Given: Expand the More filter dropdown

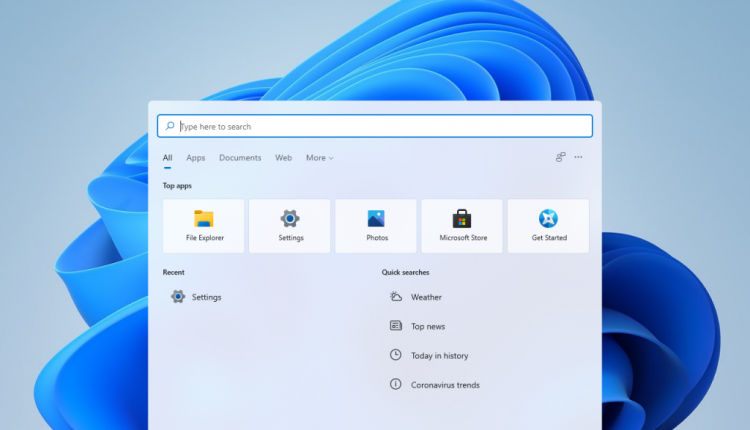Looking at the screenshot, I should tap(319, 158).
